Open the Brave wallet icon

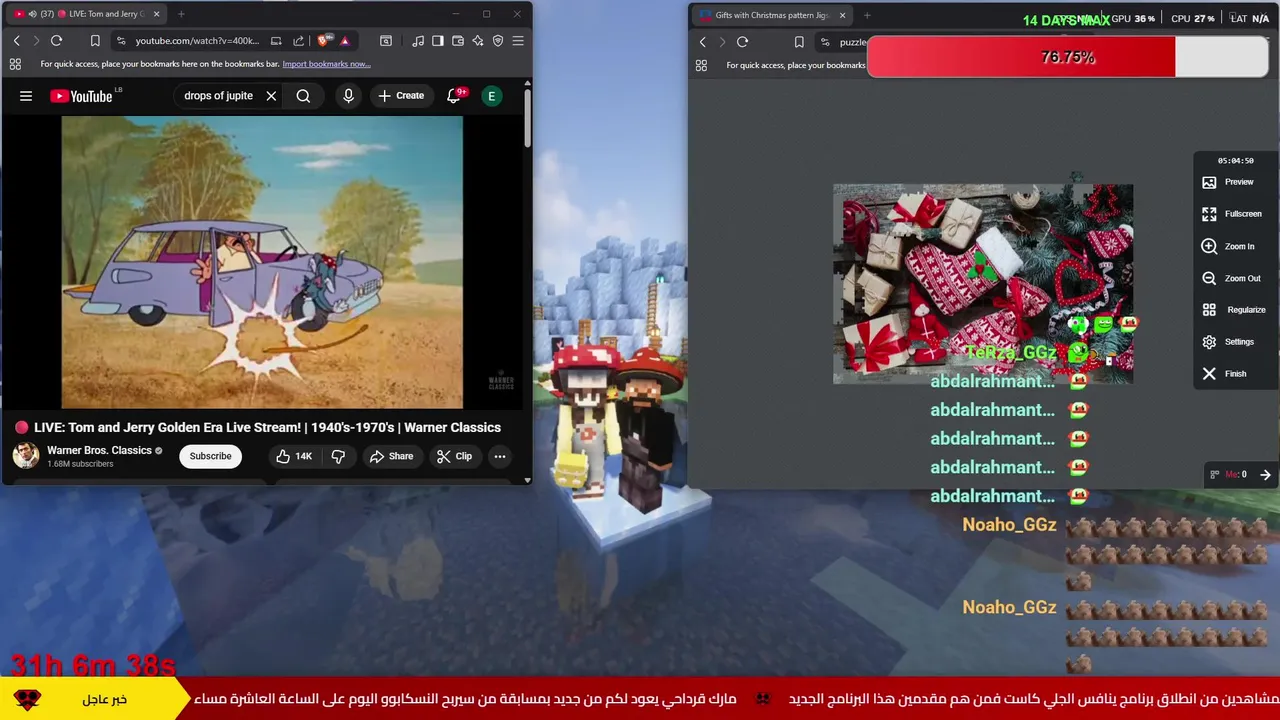click(458, 41)
